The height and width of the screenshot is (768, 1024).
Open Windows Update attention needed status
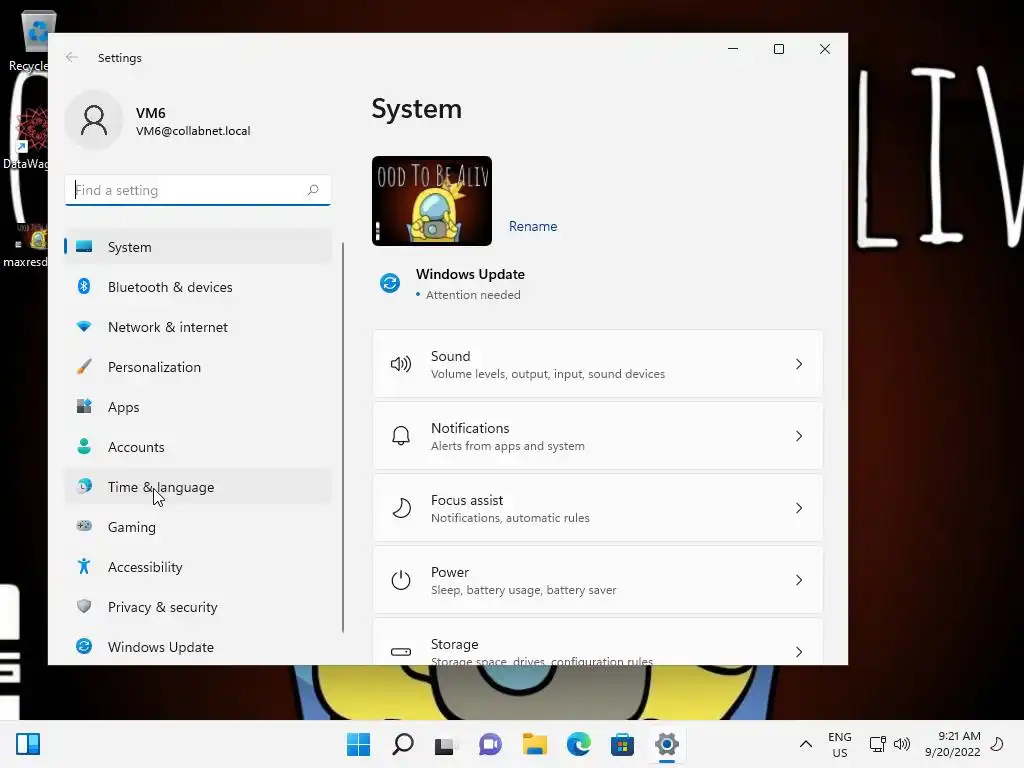click(470, 283)
